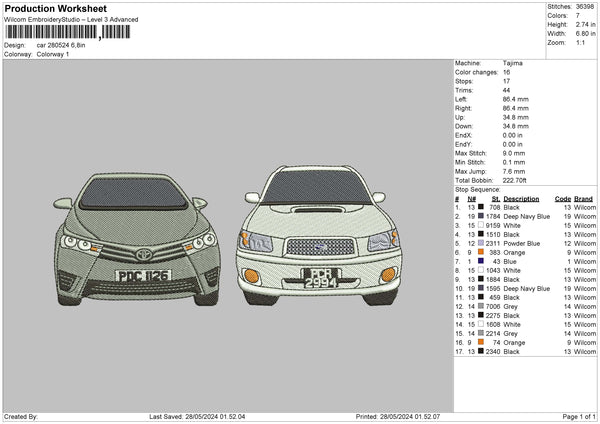
Task: Click the EndX value 0.00 in
Action: (512, 135)
